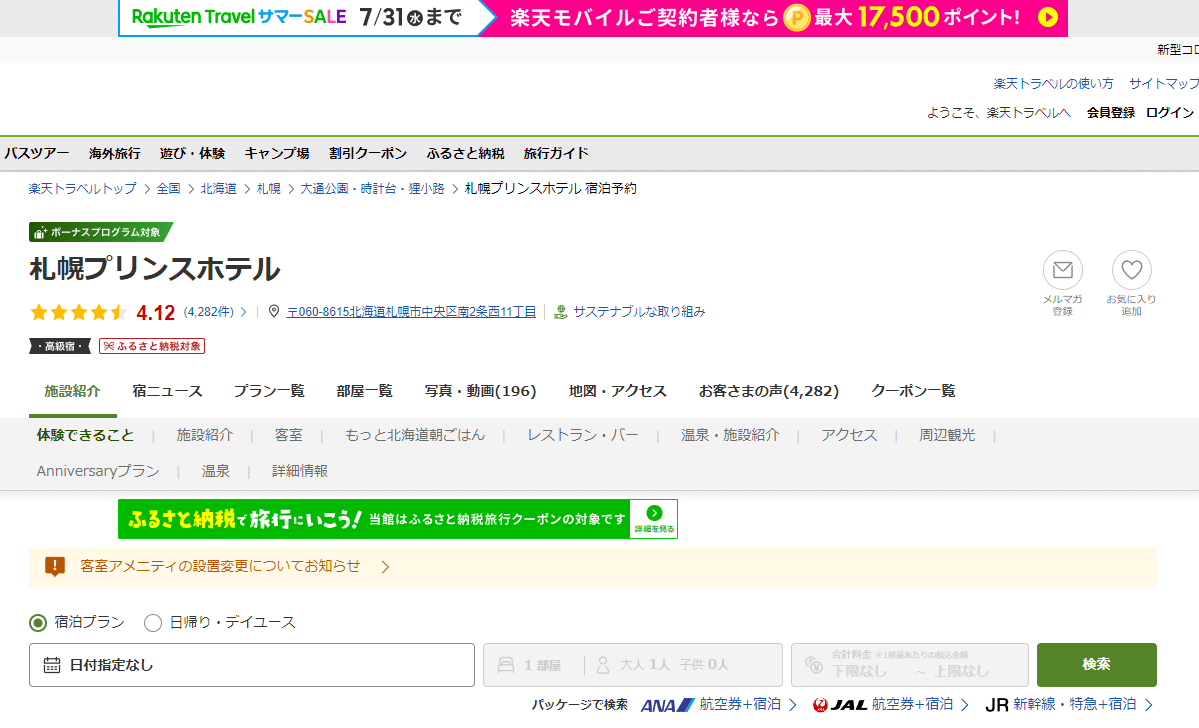
Task: Jump to レストラン・バー section
Action: pos(583,435)
